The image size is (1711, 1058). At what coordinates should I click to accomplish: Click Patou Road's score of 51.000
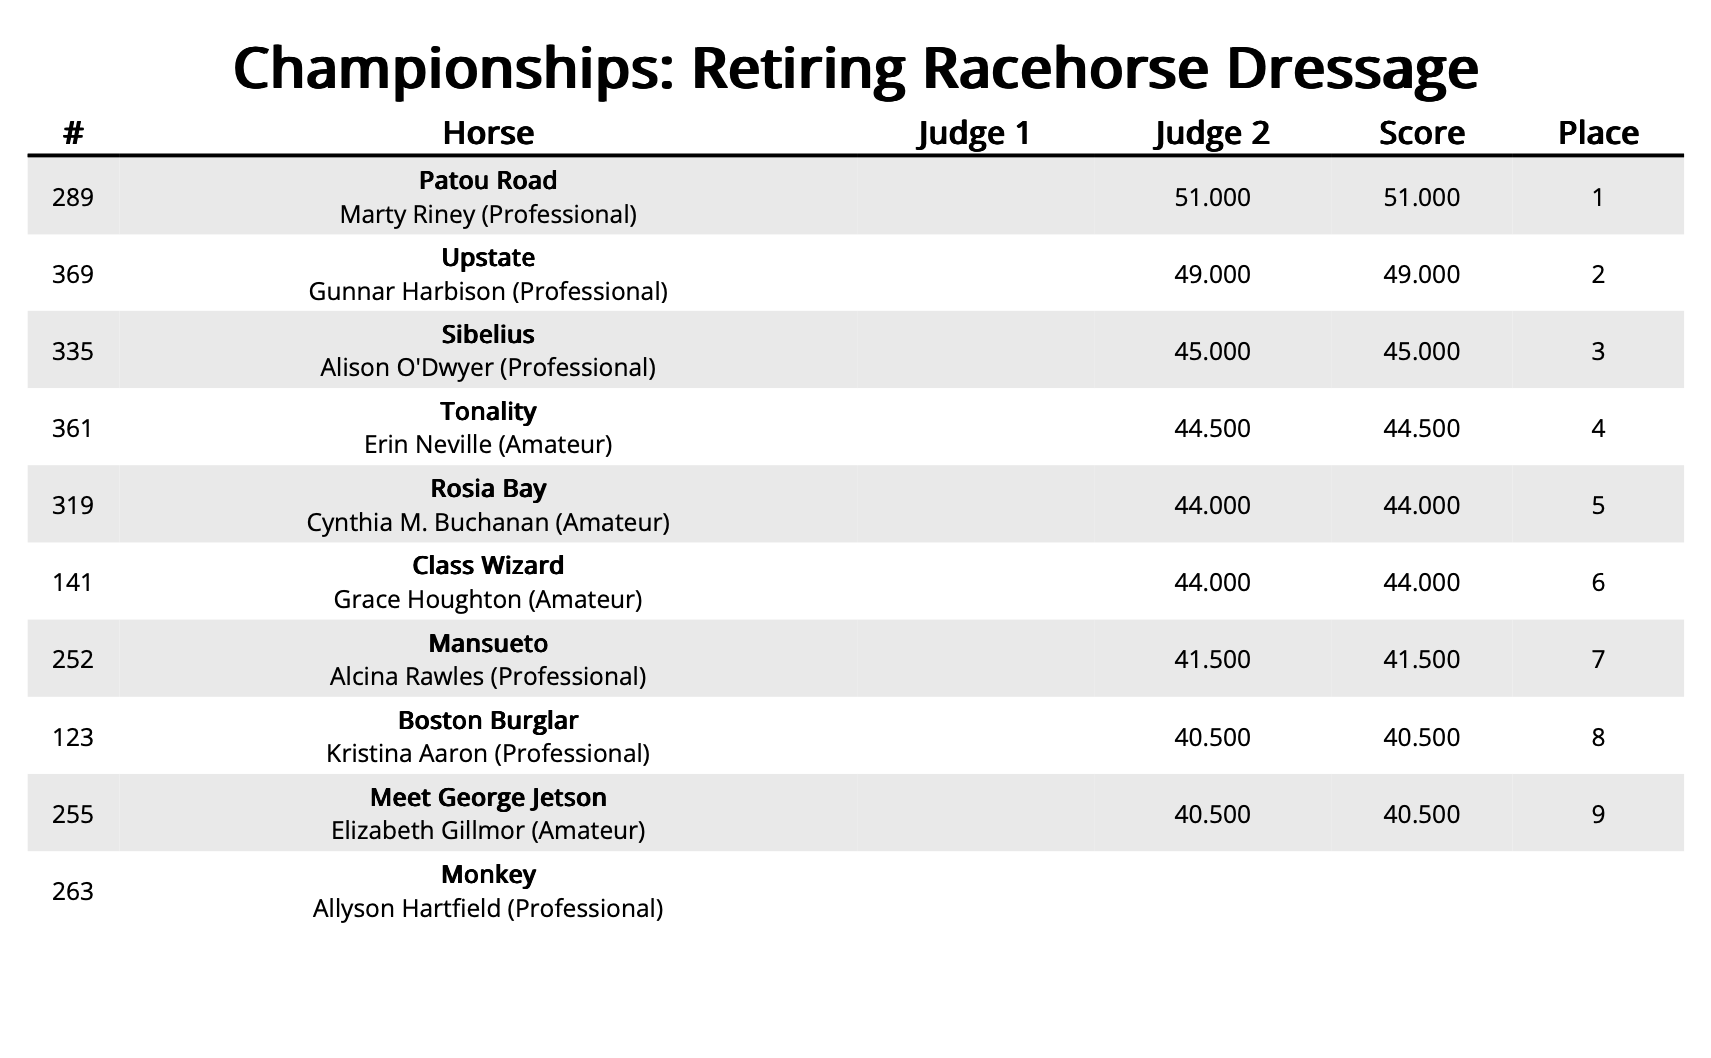coord(1421,198)
